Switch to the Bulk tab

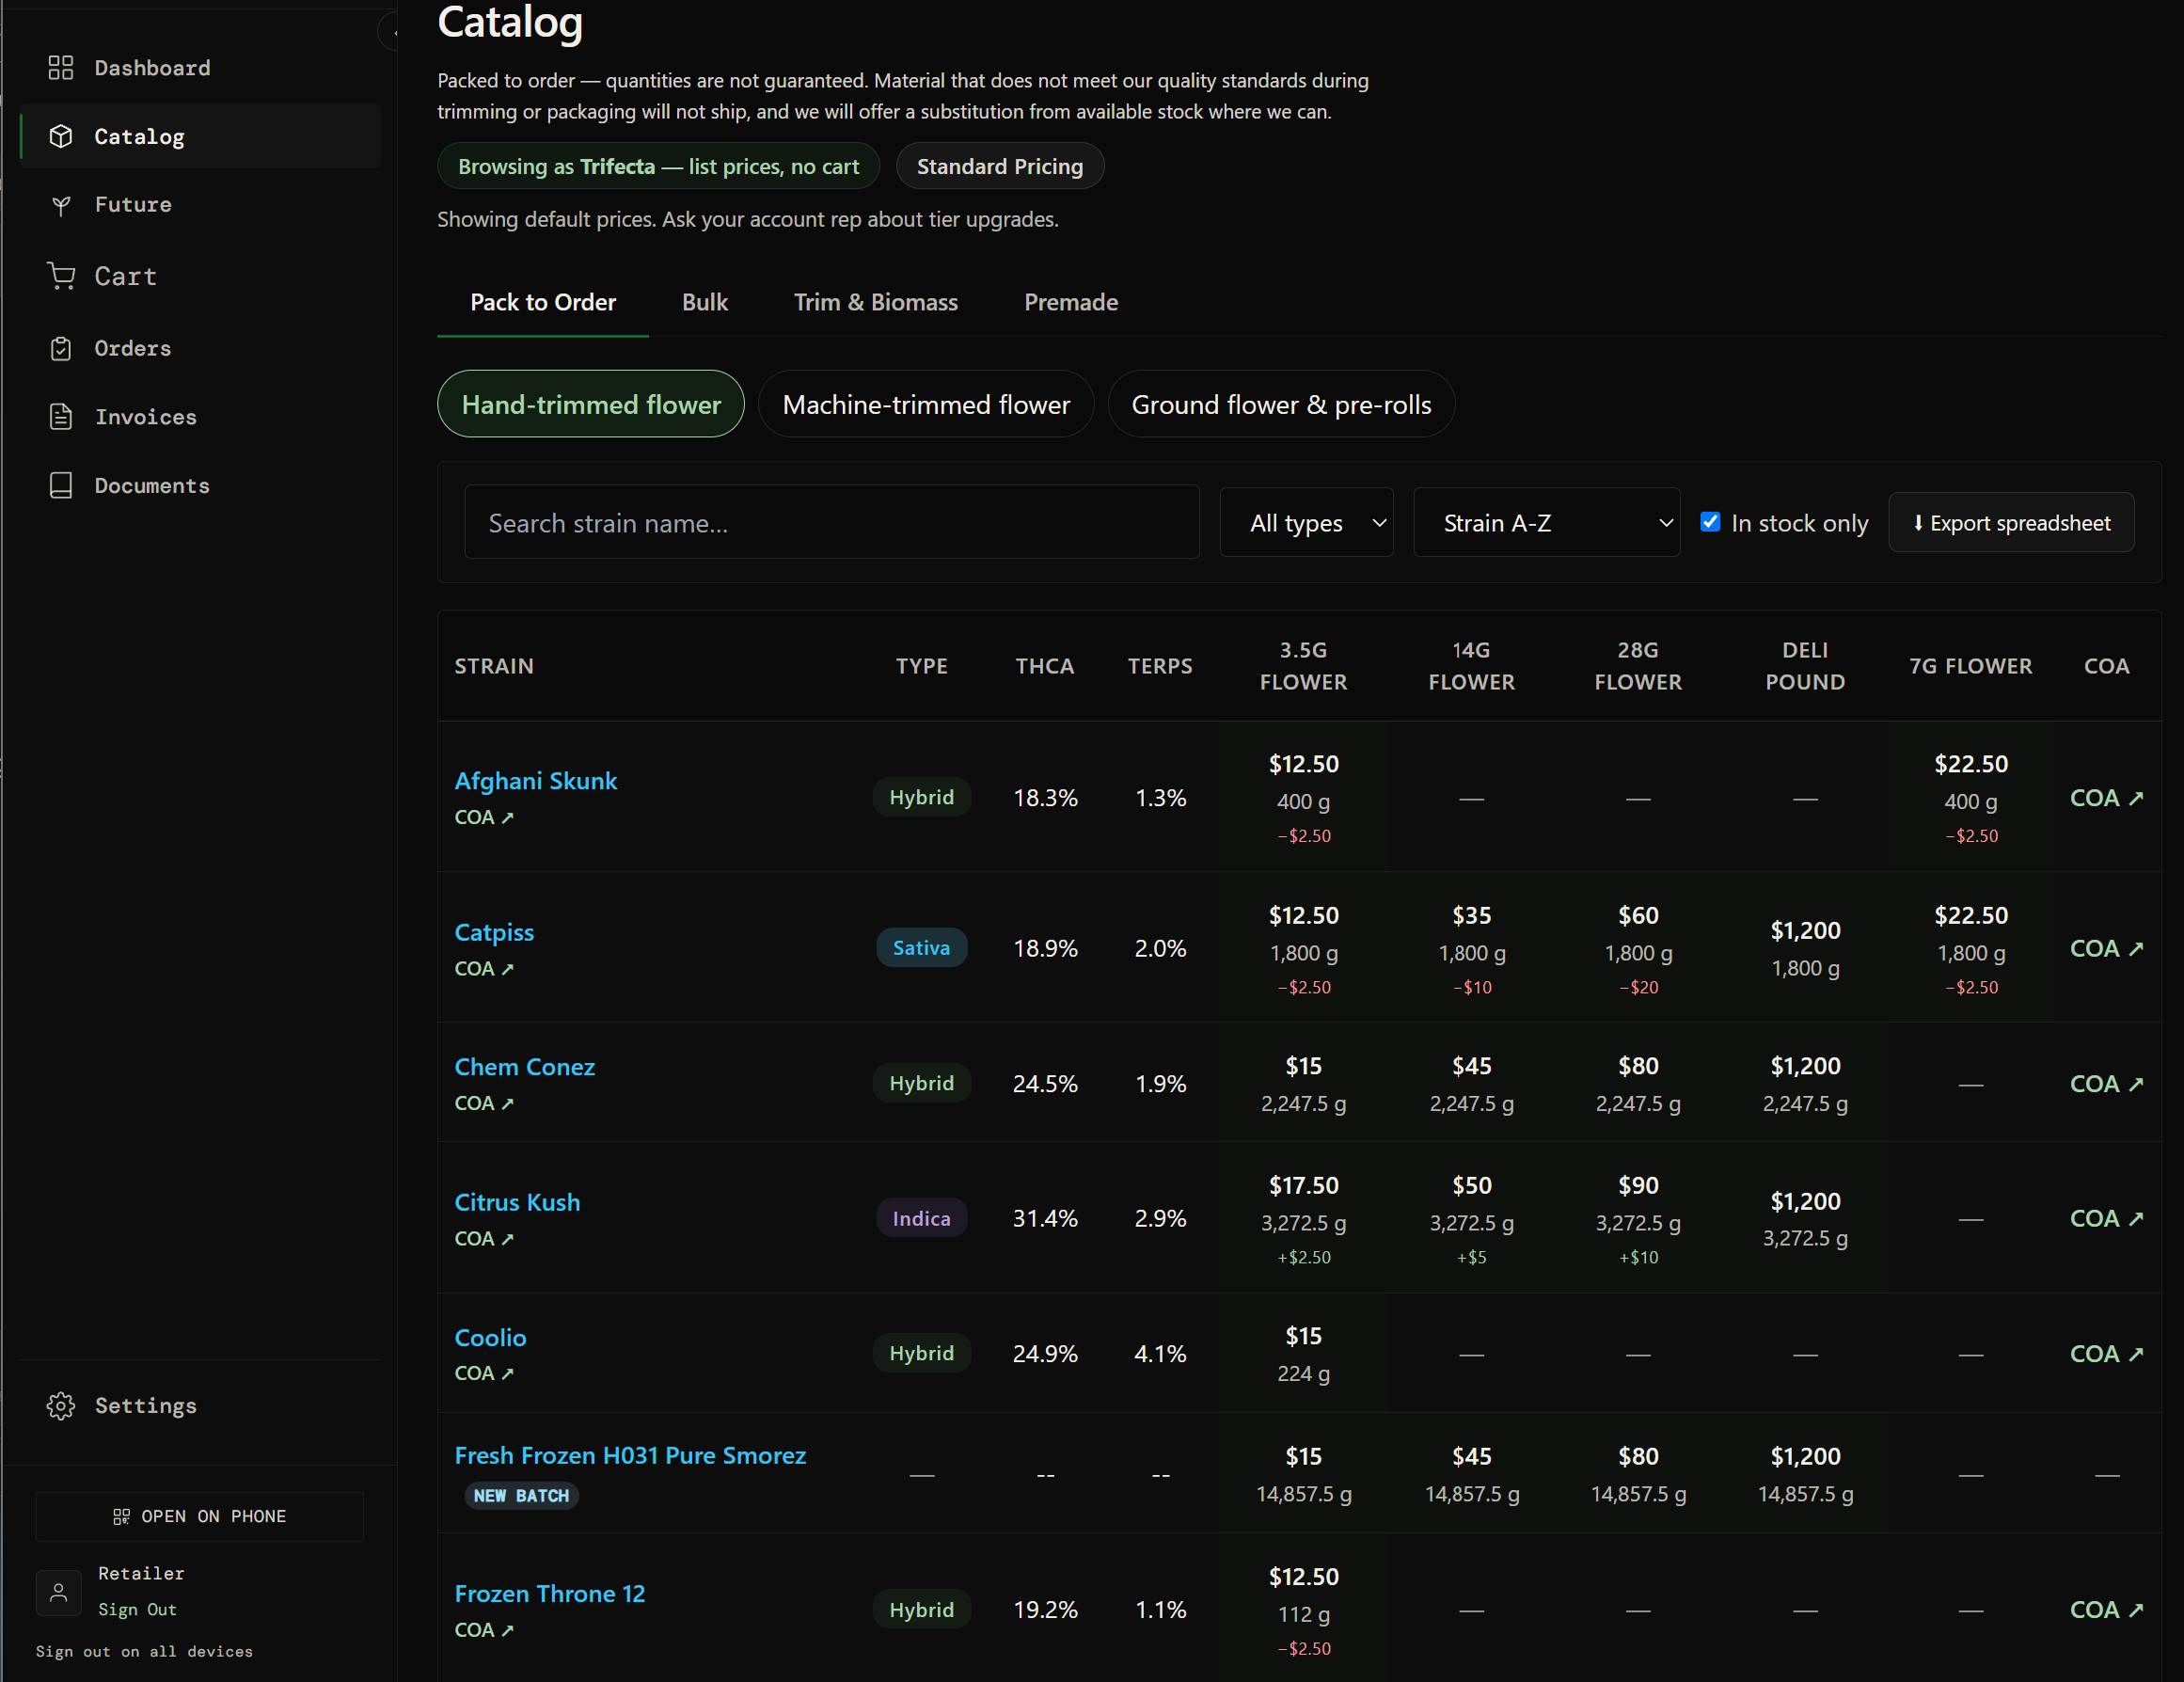click(x=704, y=302)
